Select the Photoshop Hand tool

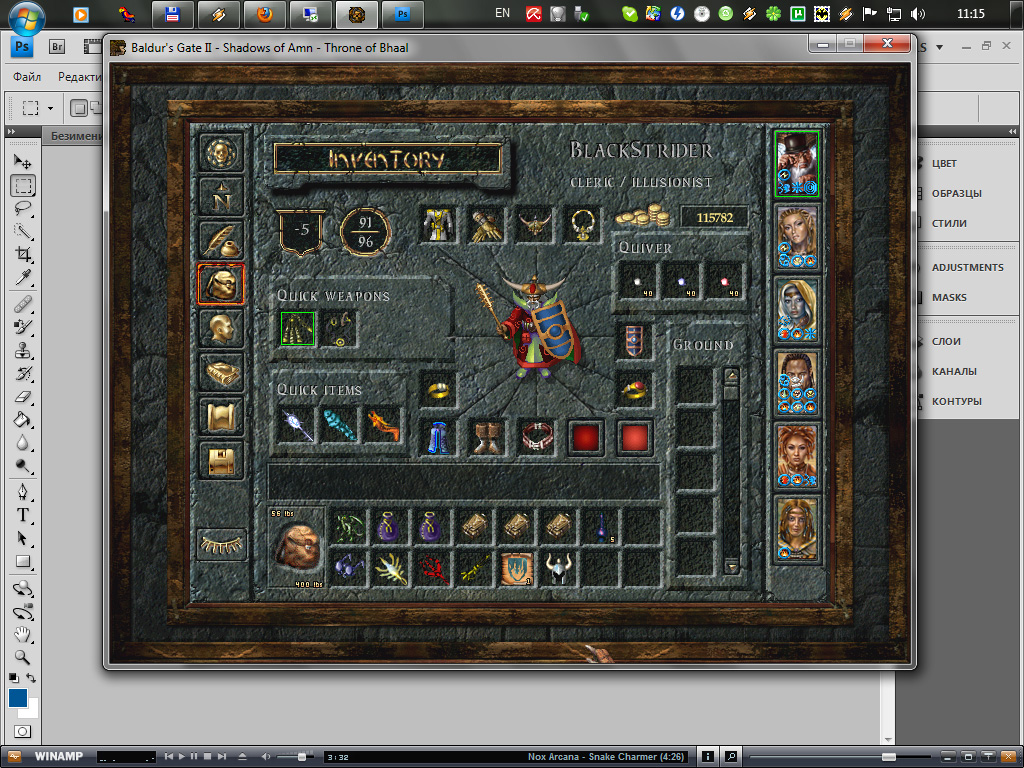[x=23, y=633]
